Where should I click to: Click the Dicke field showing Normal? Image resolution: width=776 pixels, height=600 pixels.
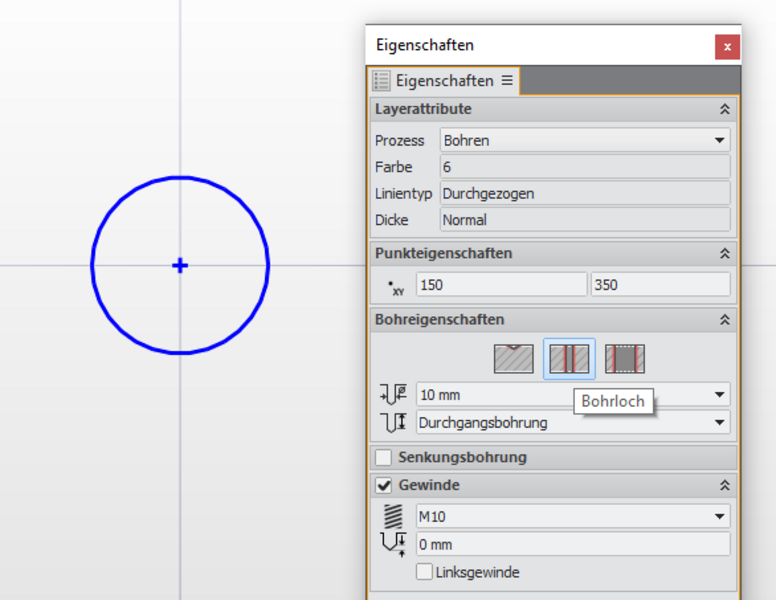[x=585, y=220]
